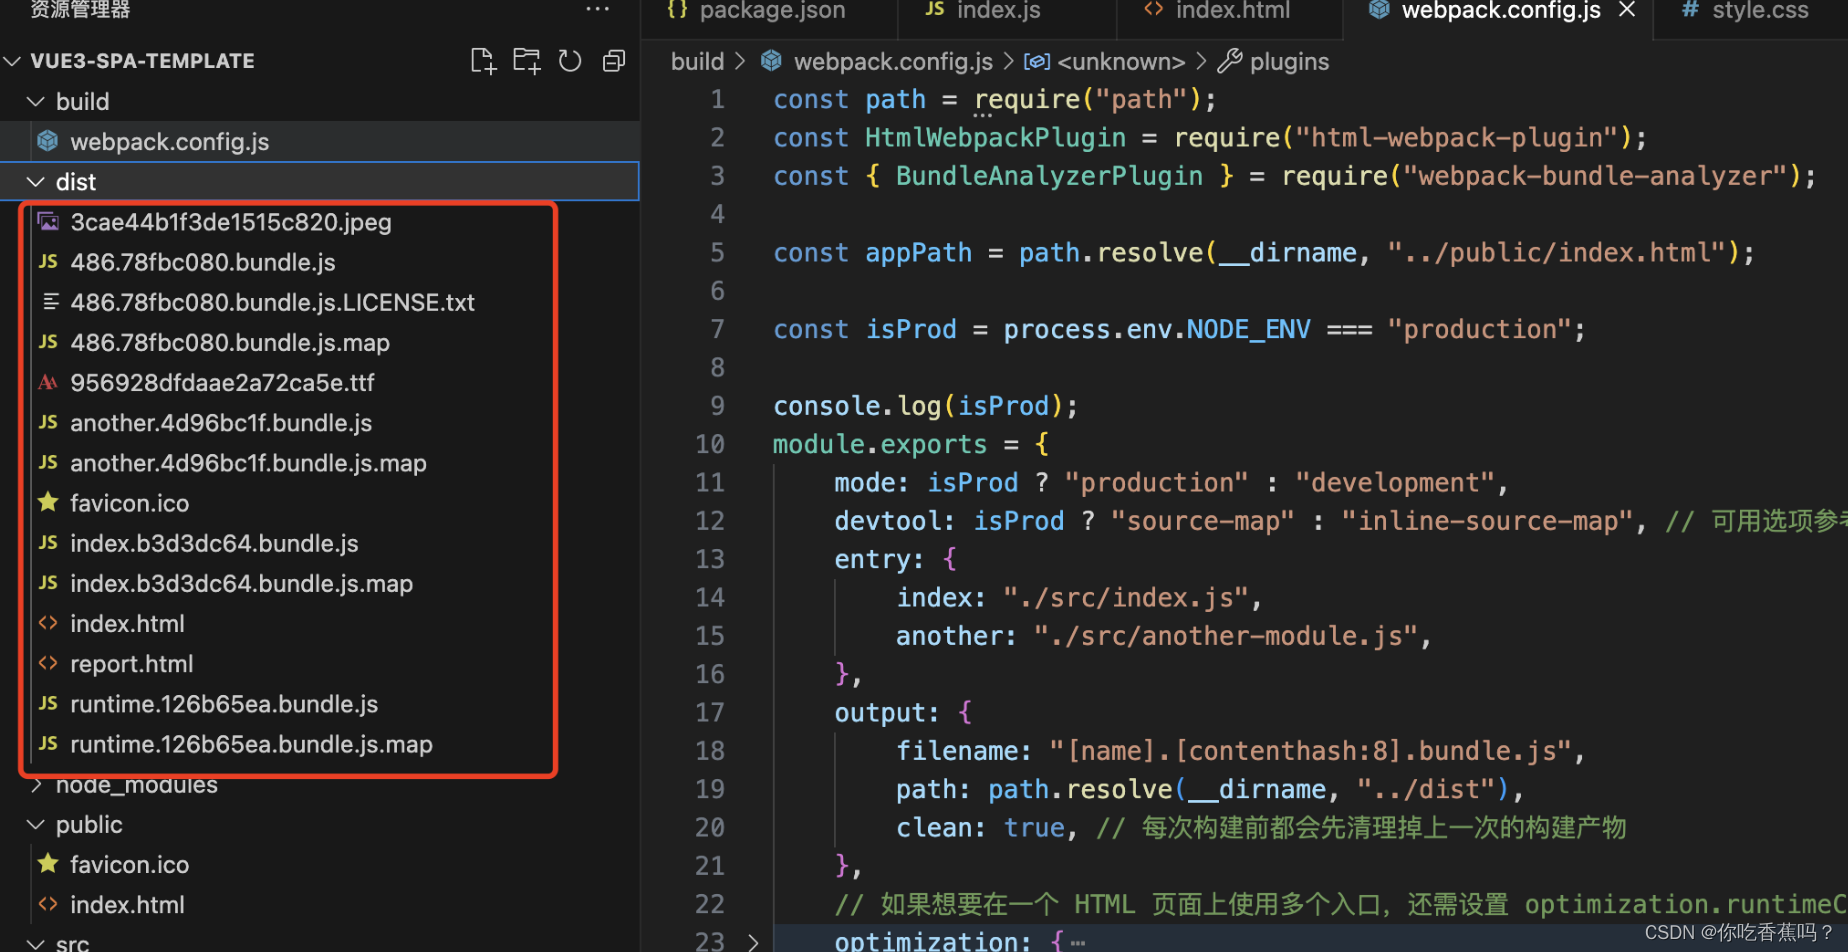Click webpack.config.js in the breadcrumb

(893, 61)
